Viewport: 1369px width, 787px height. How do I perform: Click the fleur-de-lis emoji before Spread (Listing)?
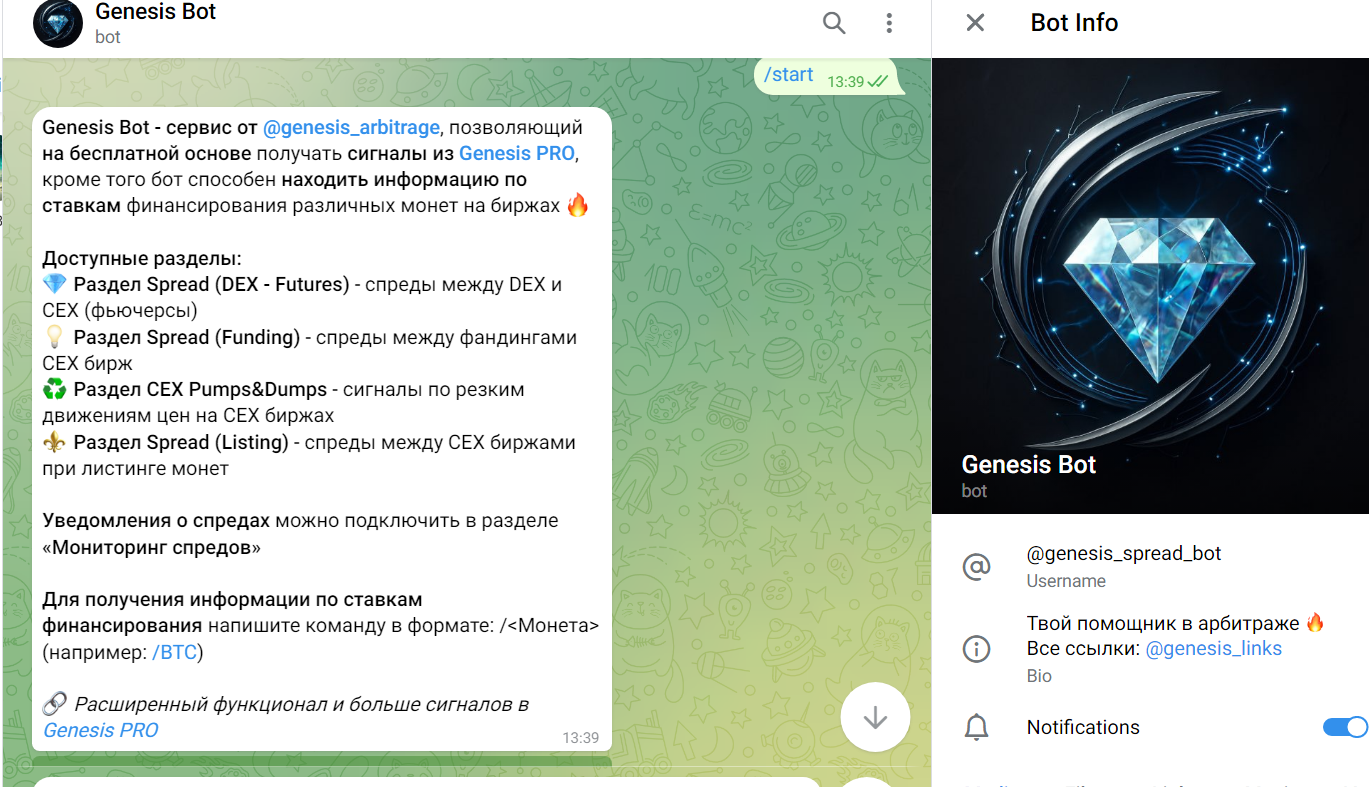(x=55, y=442)
